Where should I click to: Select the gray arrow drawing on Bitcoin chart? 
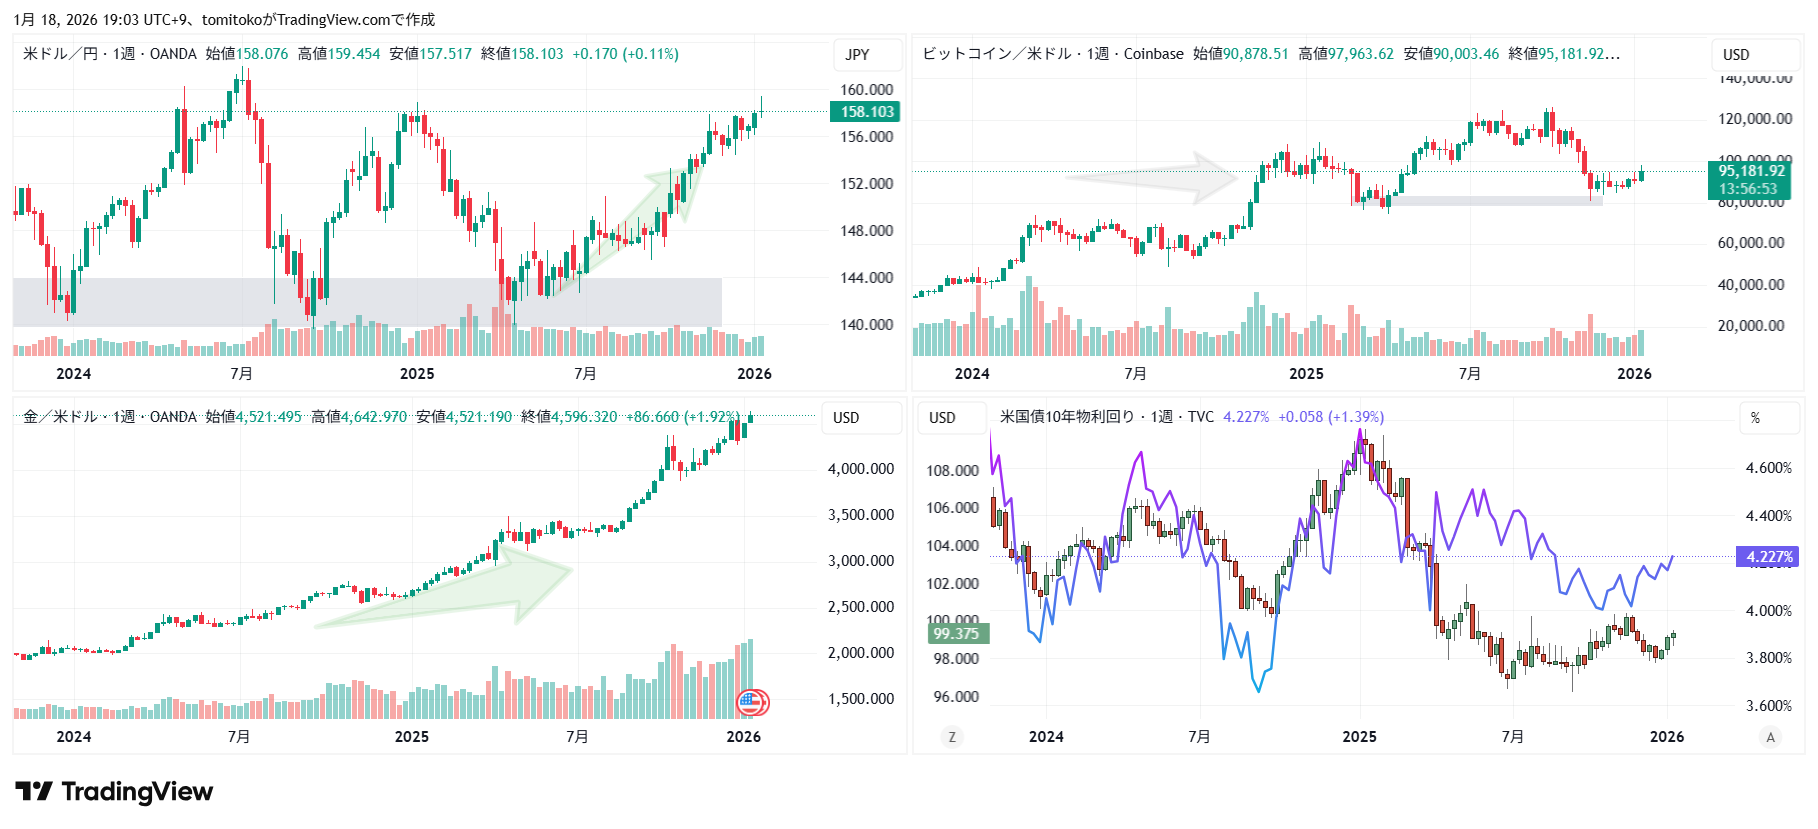[x=1150, y=178]
